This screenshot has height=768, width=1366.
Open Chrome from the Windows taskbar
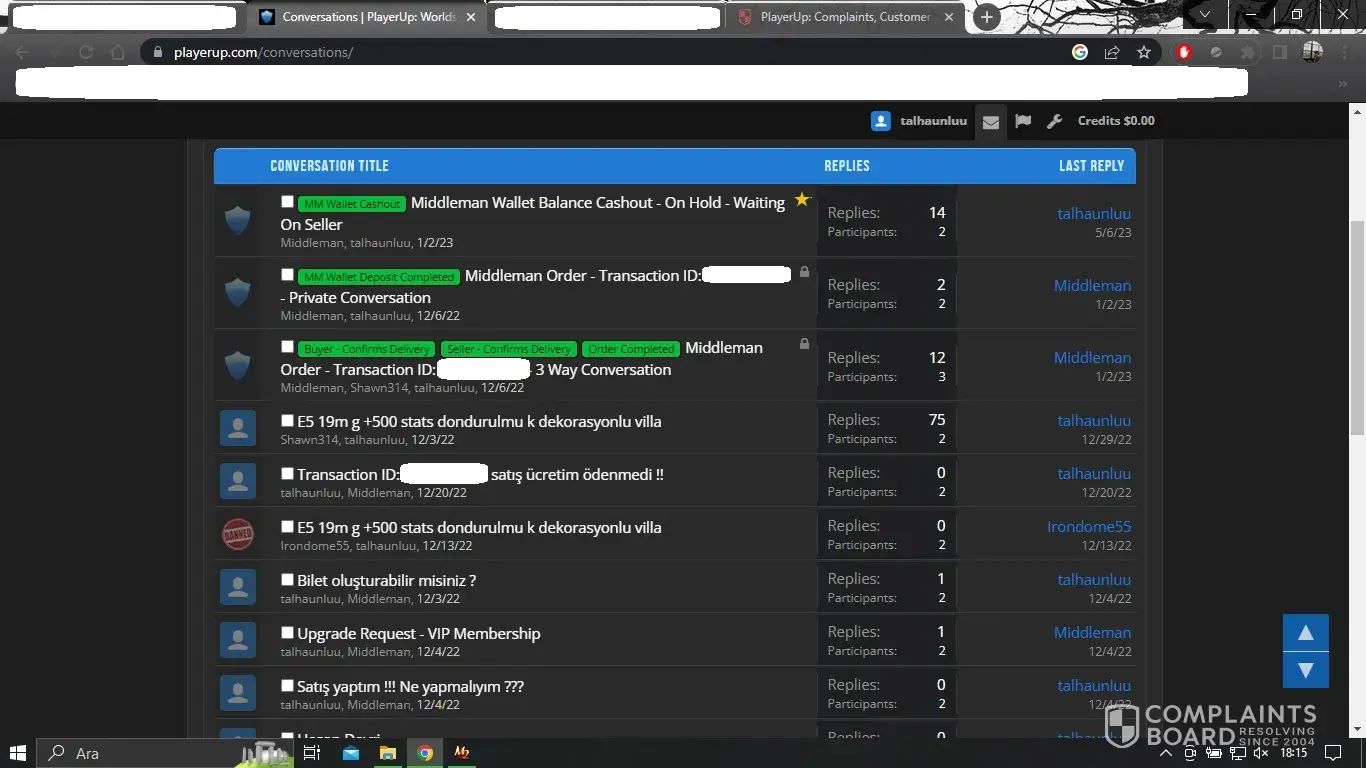[x=425, y=753]
